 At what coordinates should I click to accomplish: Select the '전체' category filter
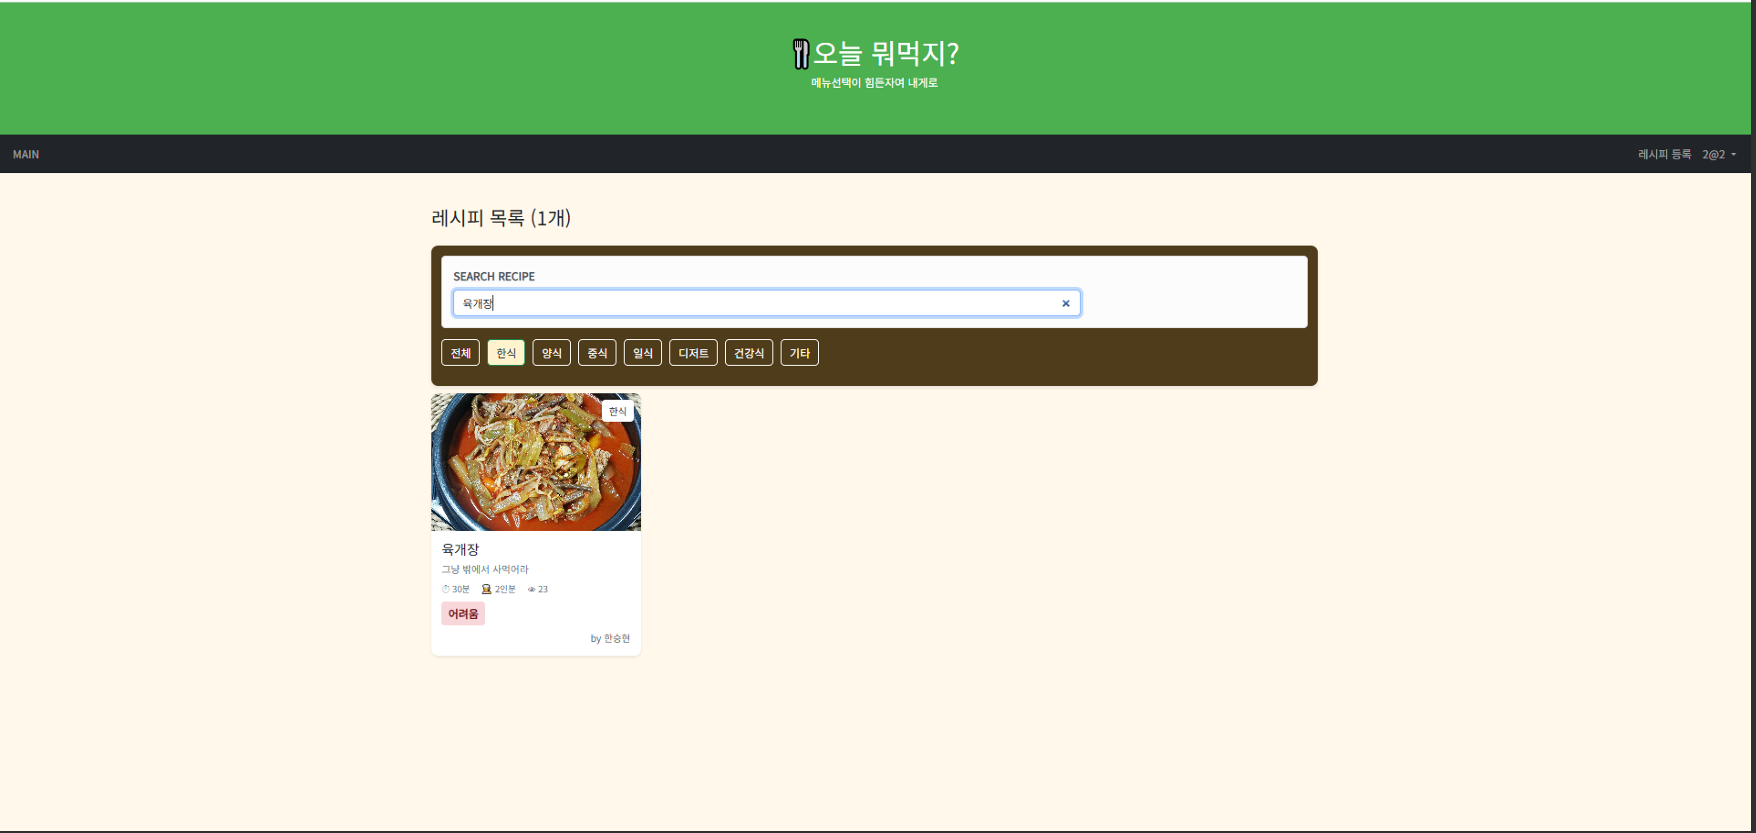460,353
